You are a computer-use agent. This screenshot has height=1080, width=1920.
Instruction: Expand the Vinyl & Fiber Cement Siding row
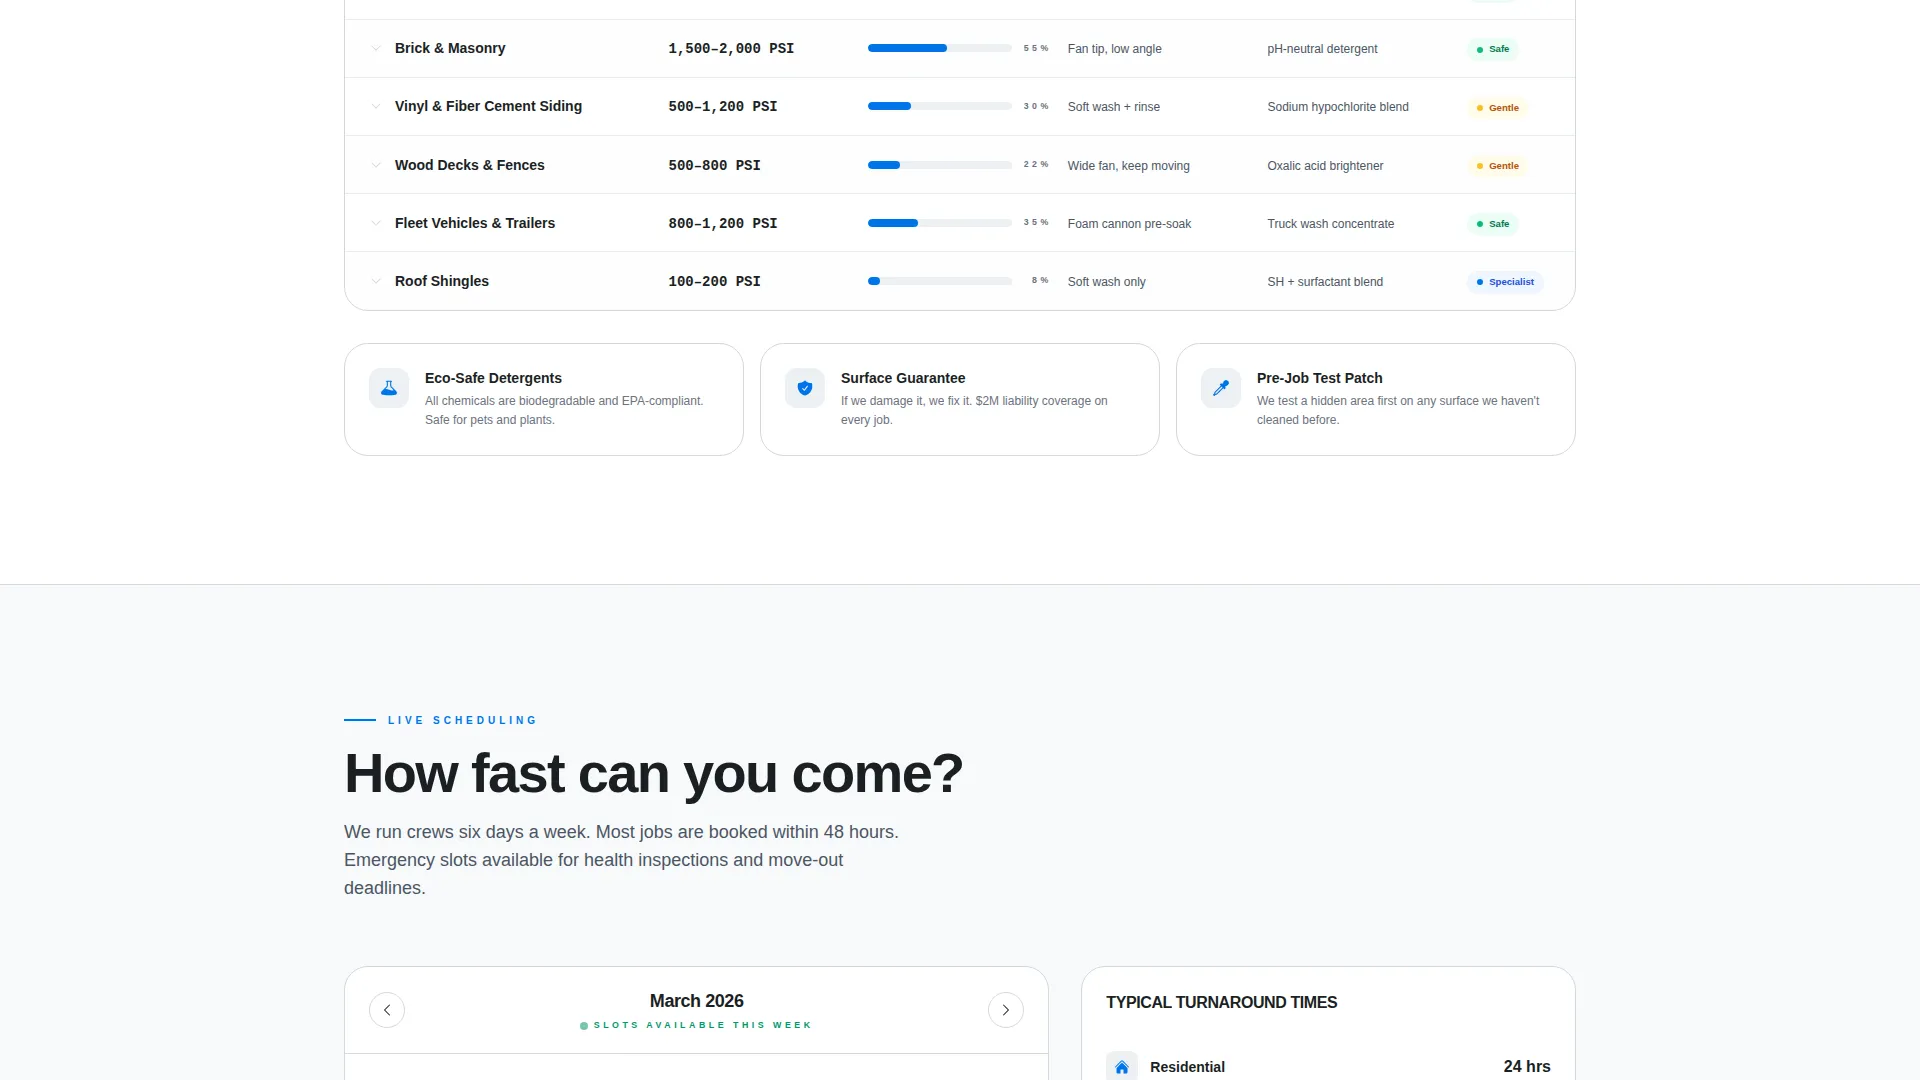pos(376,106)
